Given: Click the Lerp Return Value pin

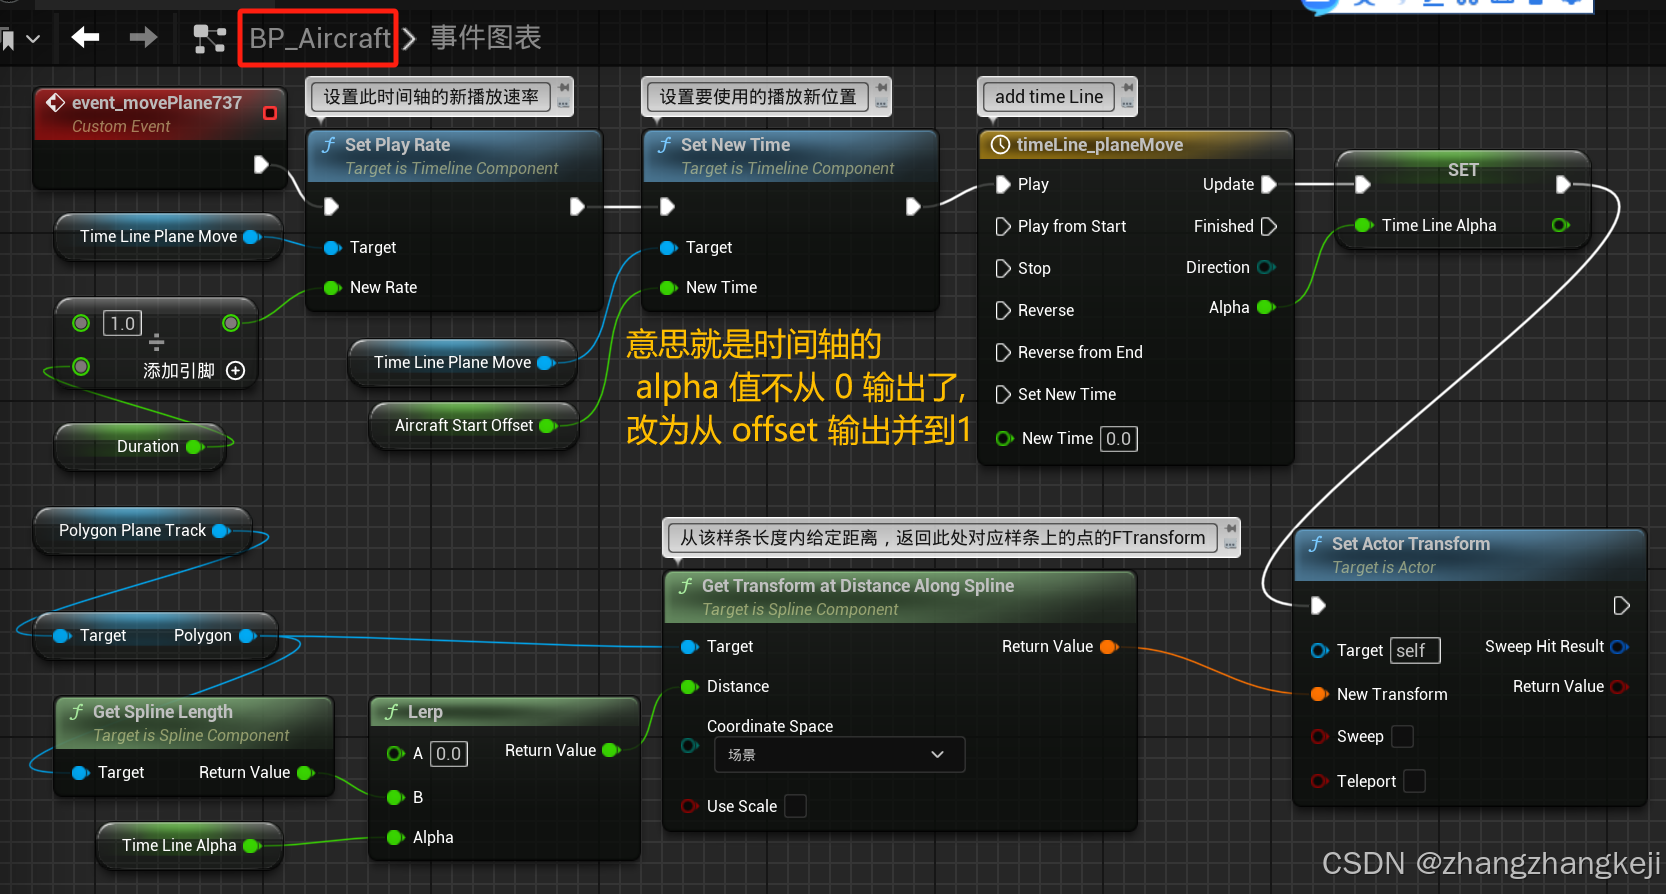Looking at the screenshot, I should pyautogui.click(x=612, y=750).
